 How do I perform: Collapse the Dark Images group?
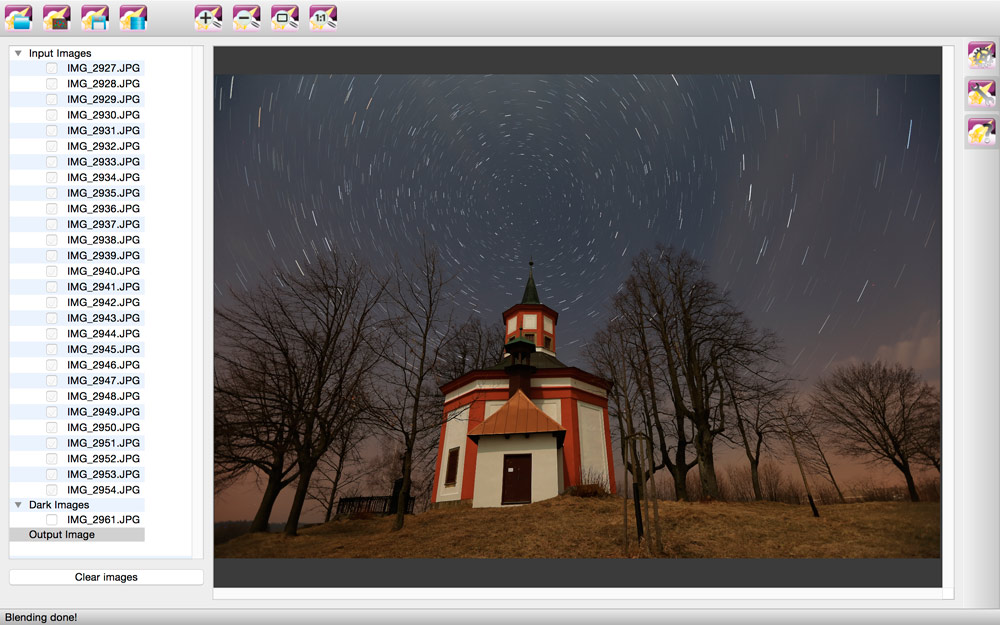point(18,505)
